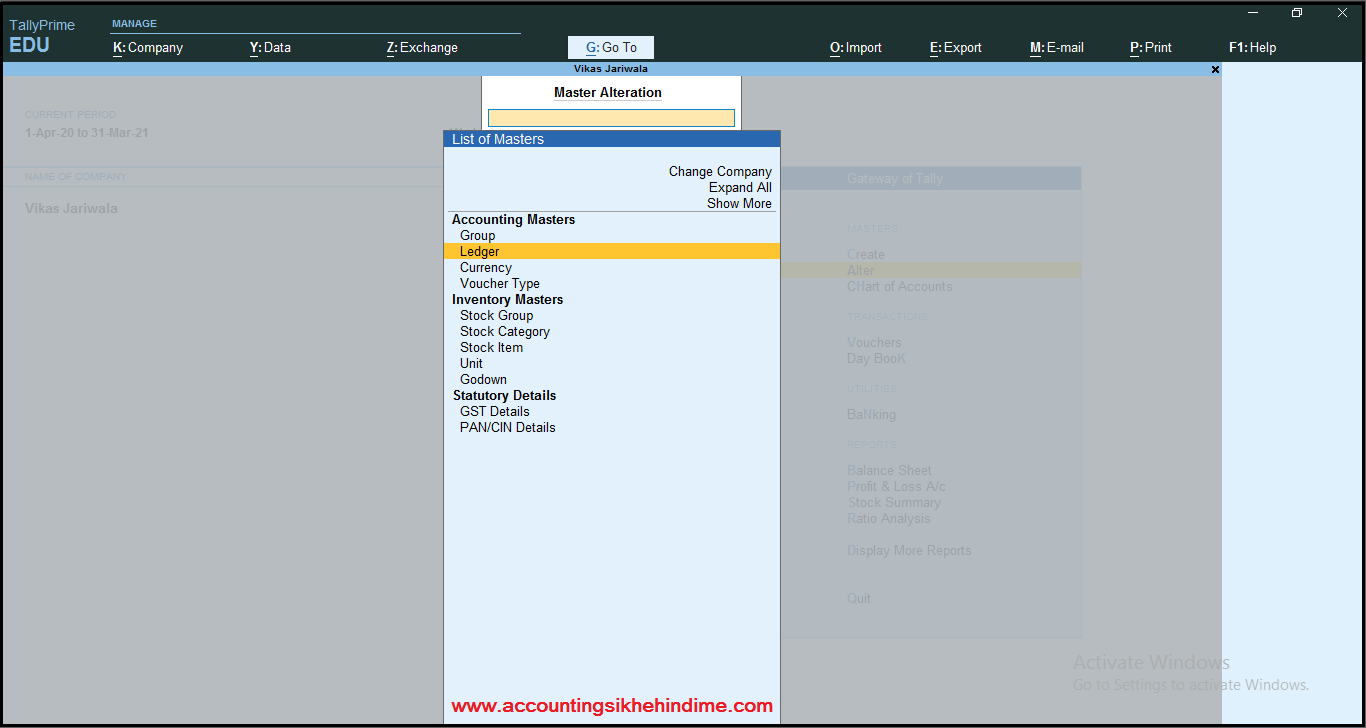Click the Master Alteration search field
1366x728 pixels.
tap(611, 118)
